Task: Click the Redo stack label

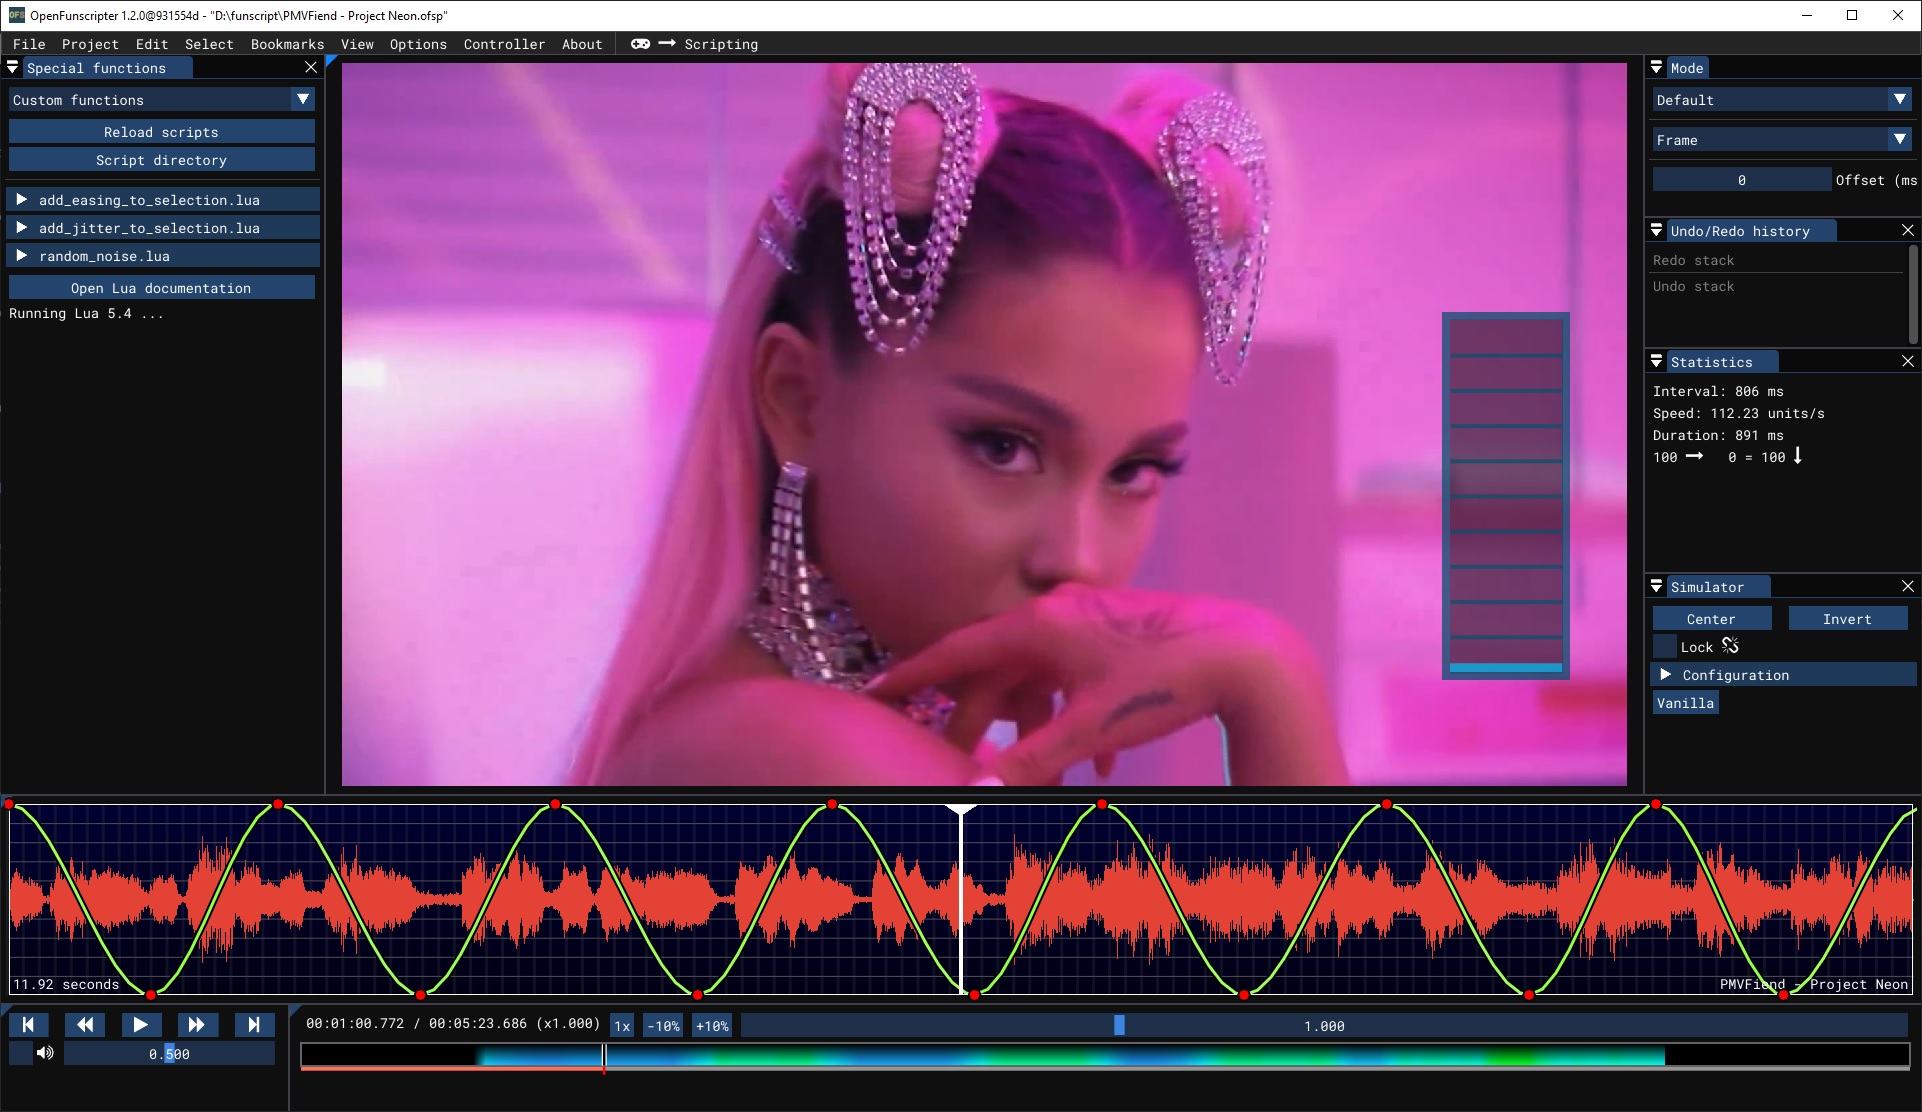Action: pyautogui.click(x=1693, y=260)
